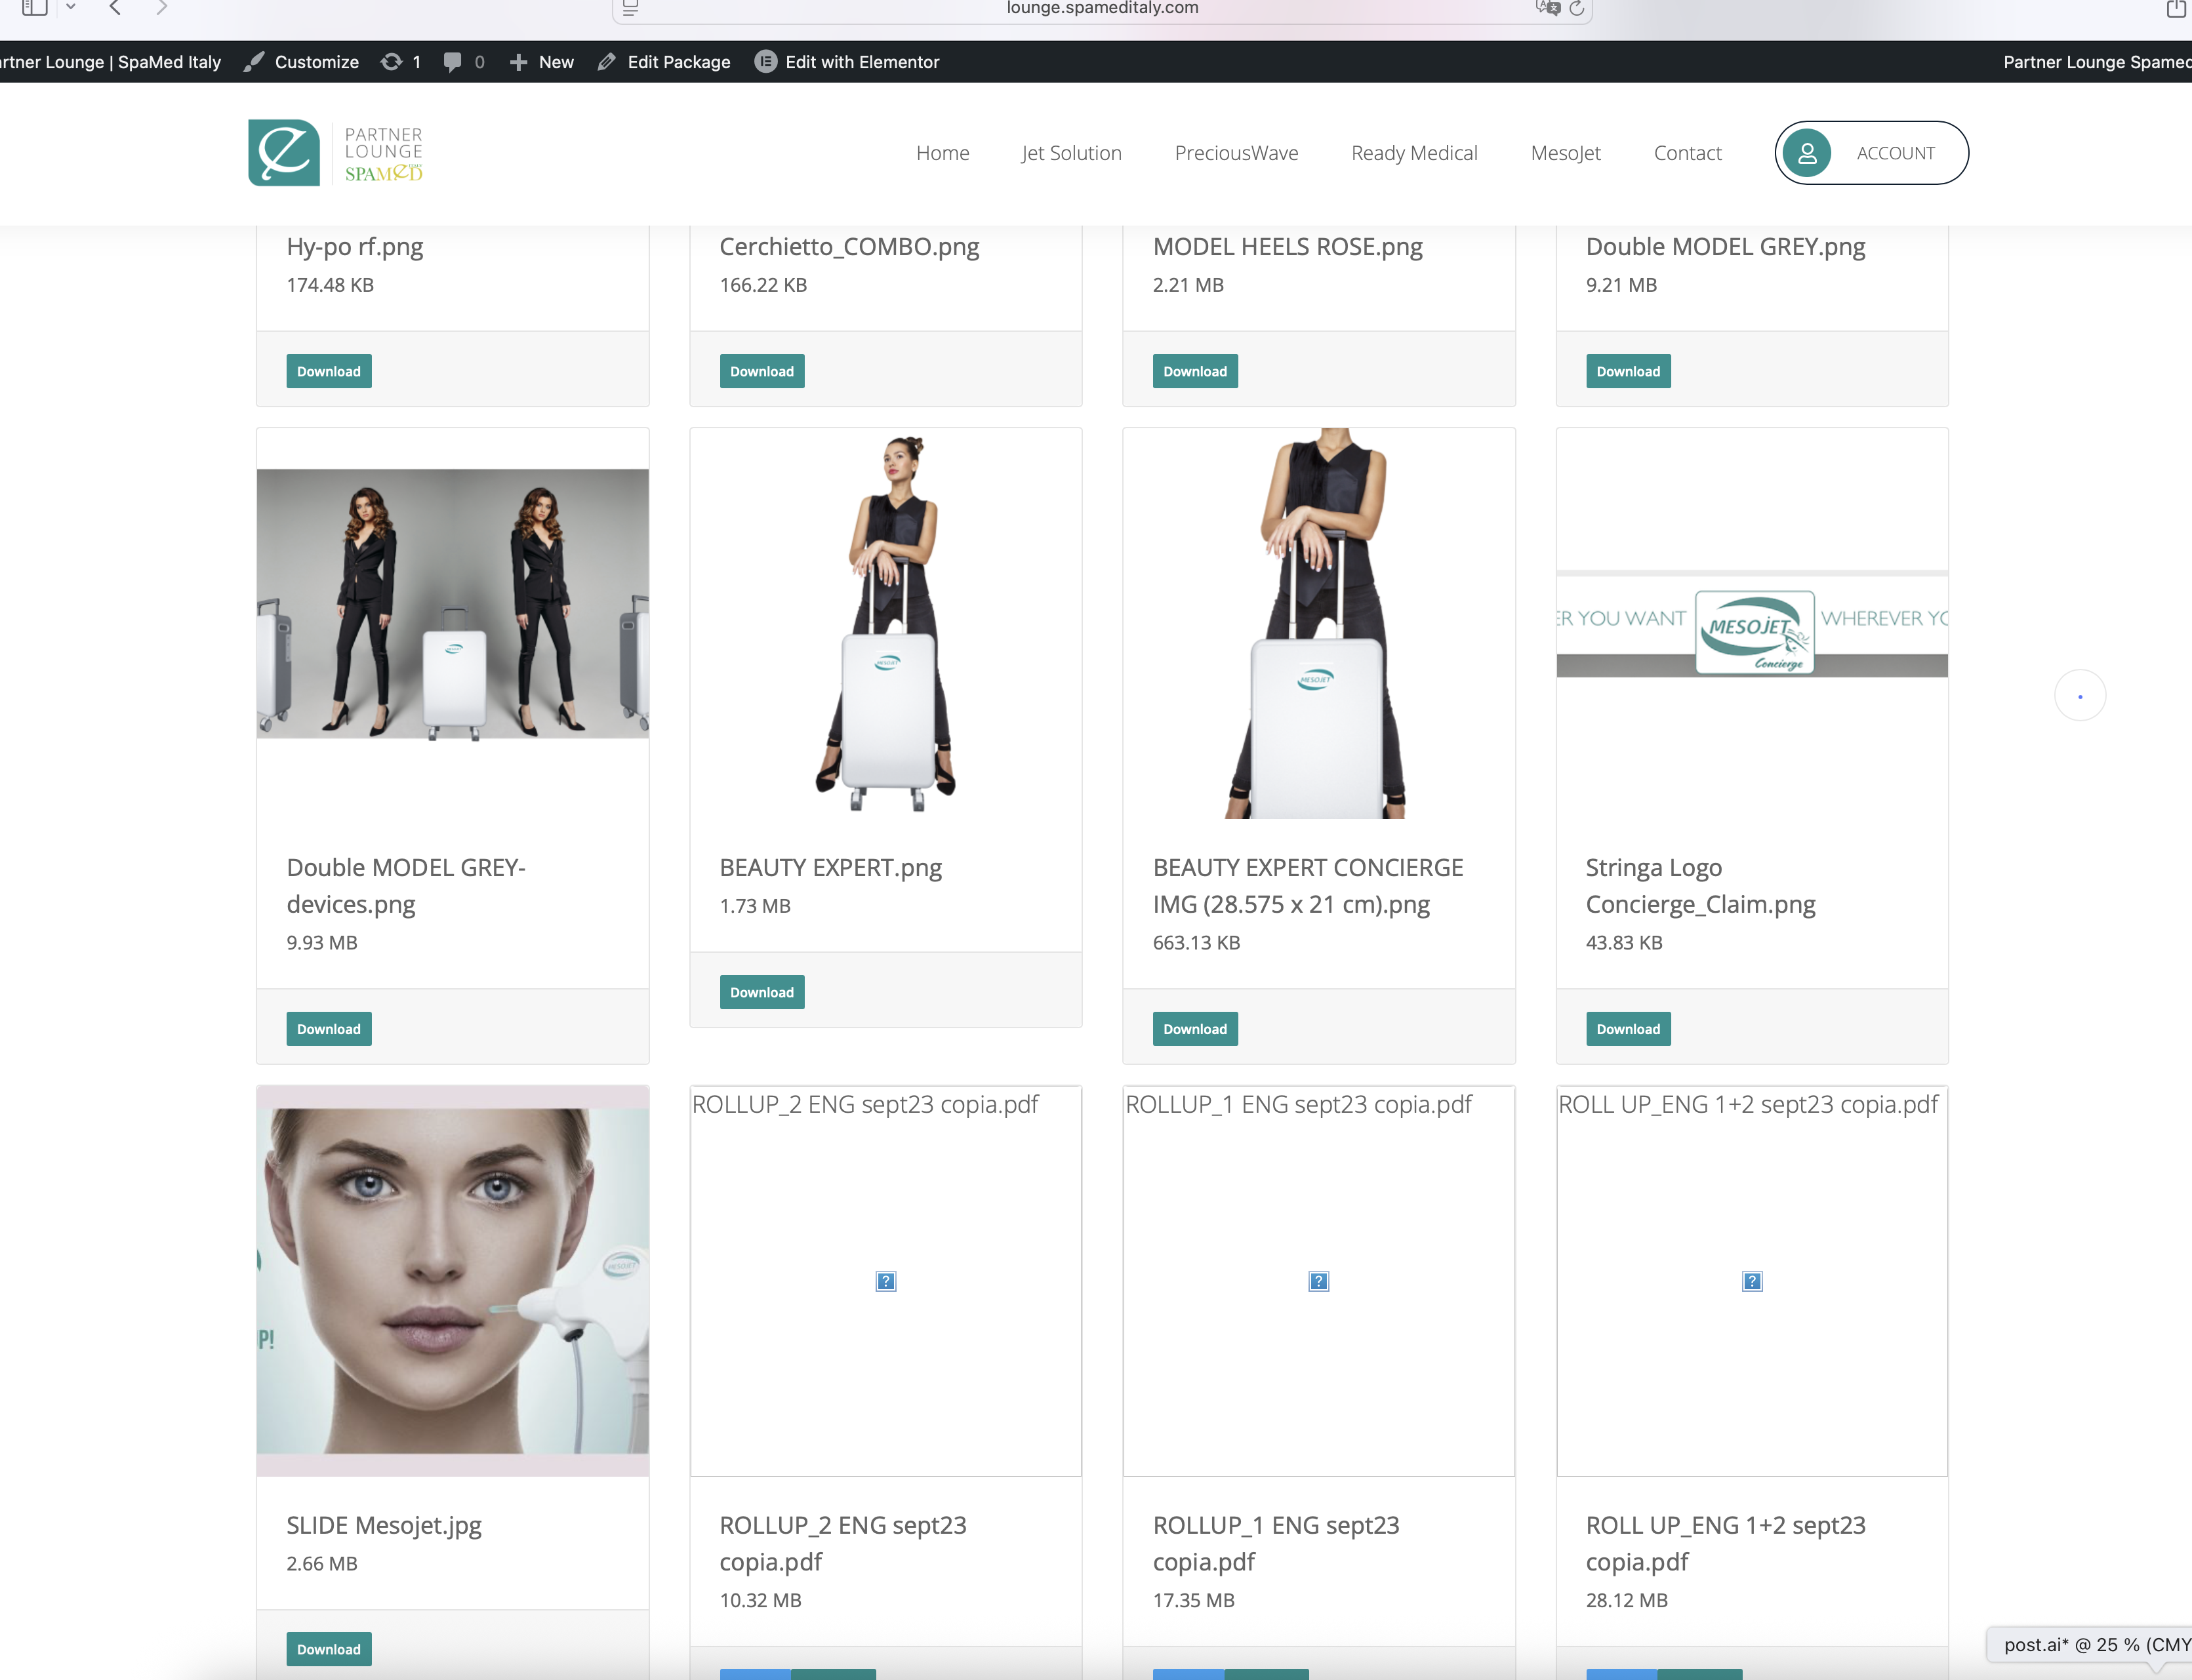Click the Double MODEL GREY.png file title
Image resolution: width=2192 pixels, height=1680 pixels.
point(1725,246)
